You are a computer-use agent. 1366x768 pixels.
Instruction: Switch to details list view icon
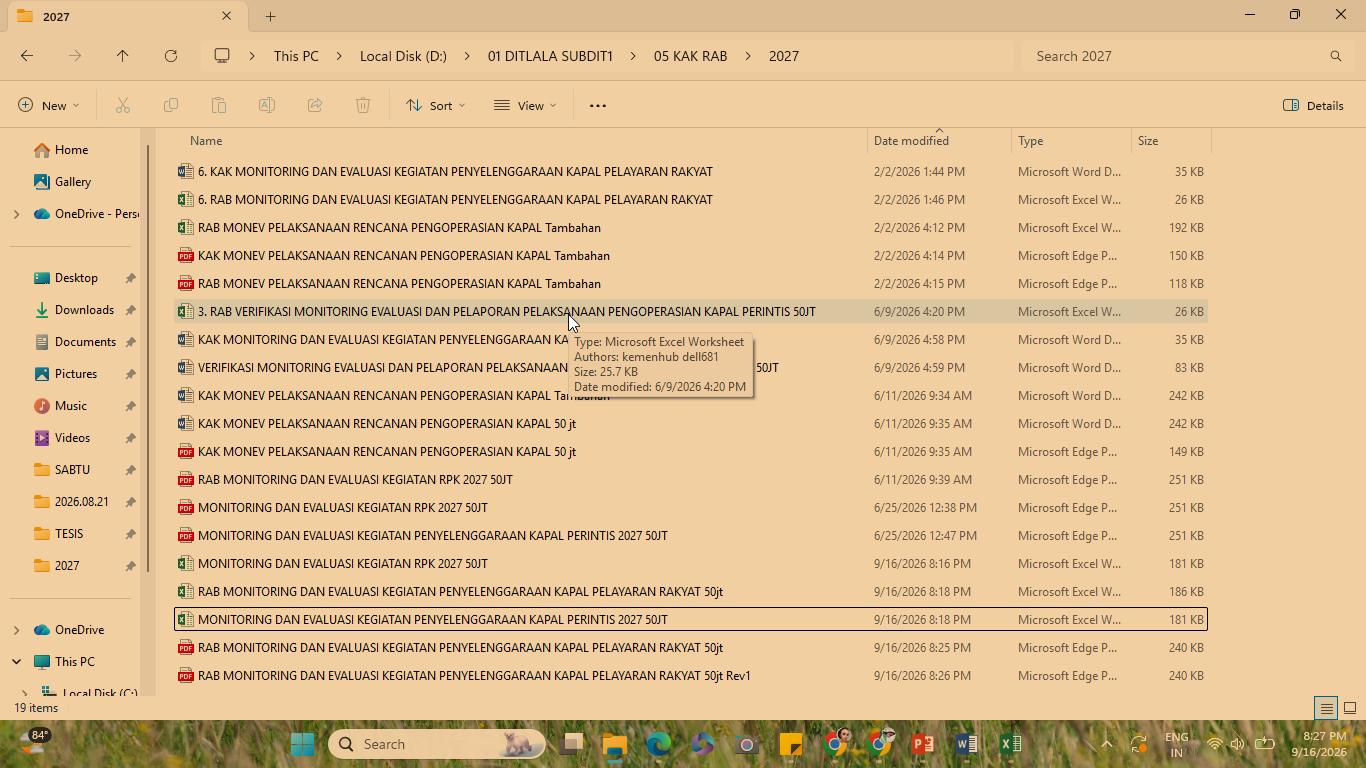pyautogui.click(x=1326, y=708)
